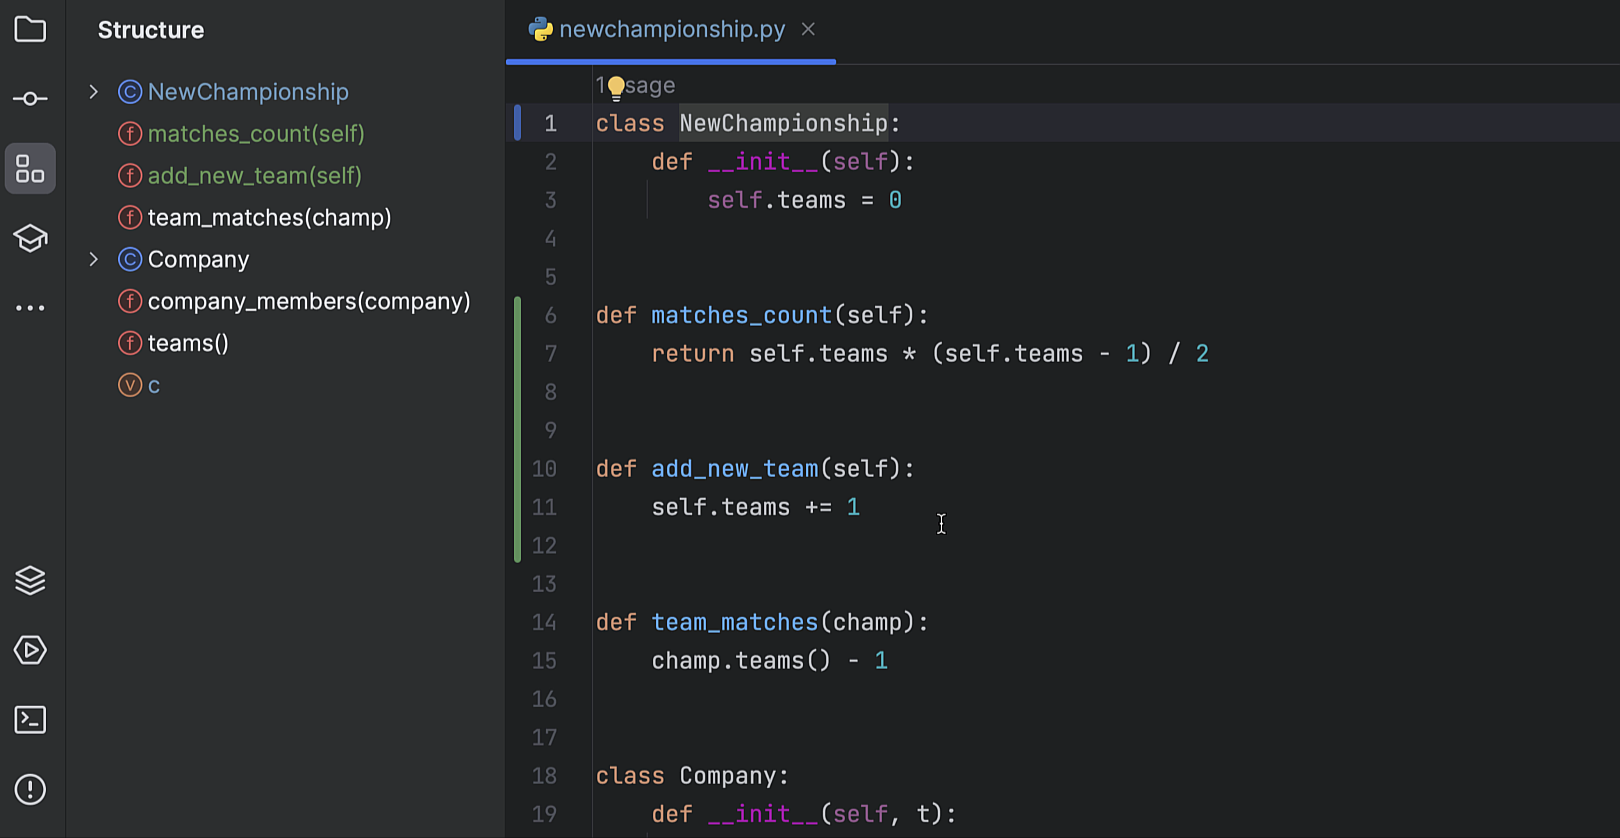Open the Terminal tool window

pyautogui.click(x=30, y=720)
